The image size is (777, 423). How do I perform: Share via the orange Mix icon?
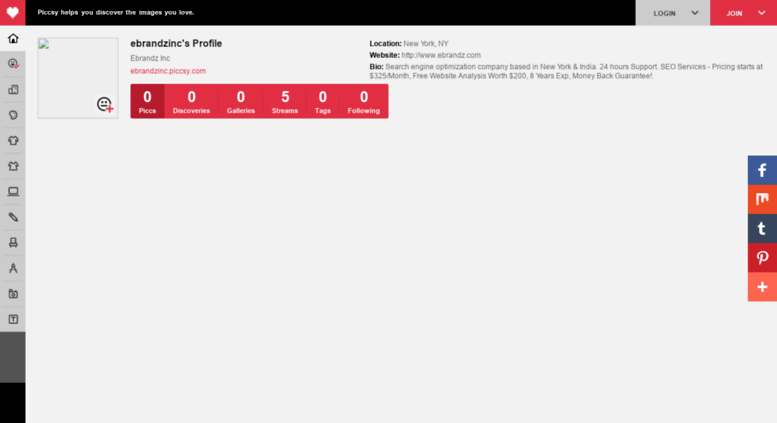point(762,199)
